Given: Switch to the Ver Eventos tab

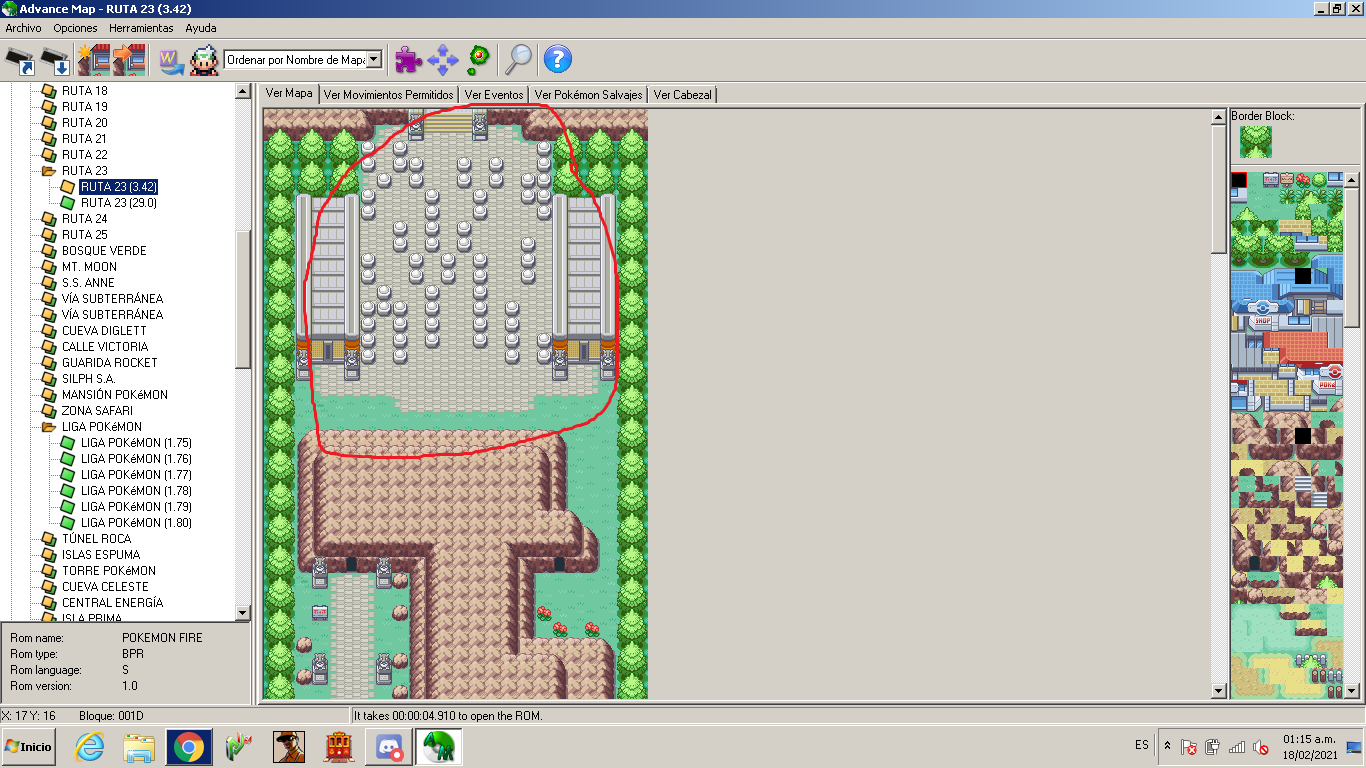Looking at the screenshot, I should pyautogui.click(x=494, y=95).
